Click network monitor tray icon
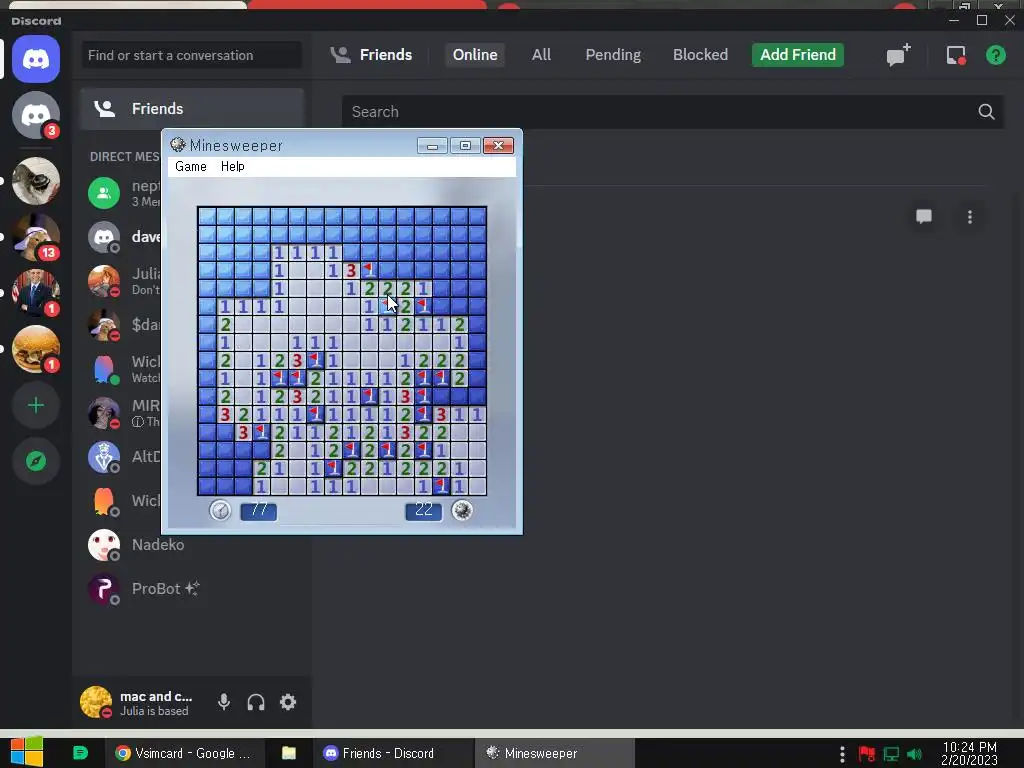Viewport: 1024px width, 768px height. coord(891,754)
